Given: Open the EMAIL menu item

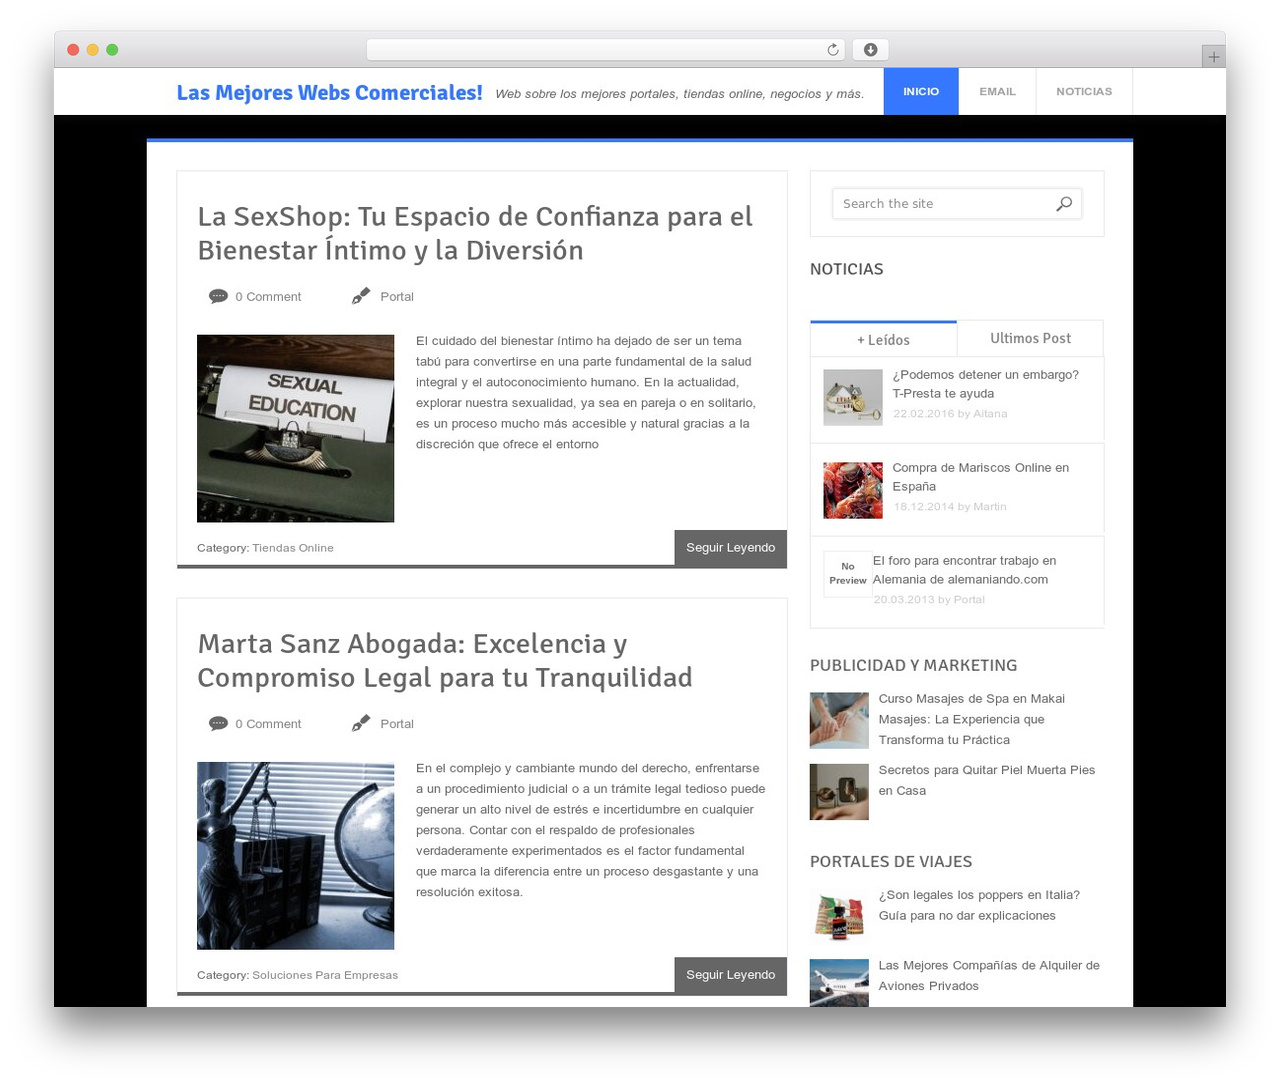Looking at the screenshot, I should tap(997, 91).
